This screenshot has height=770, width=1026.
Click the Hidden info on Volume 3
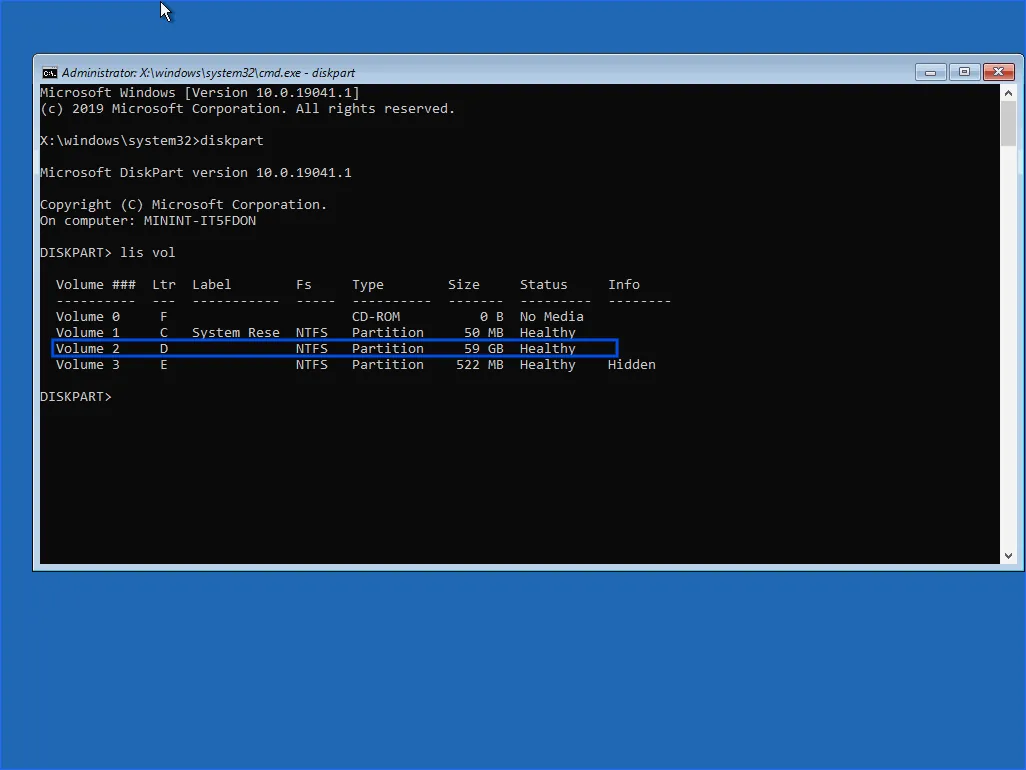click(x=631, y=365)
